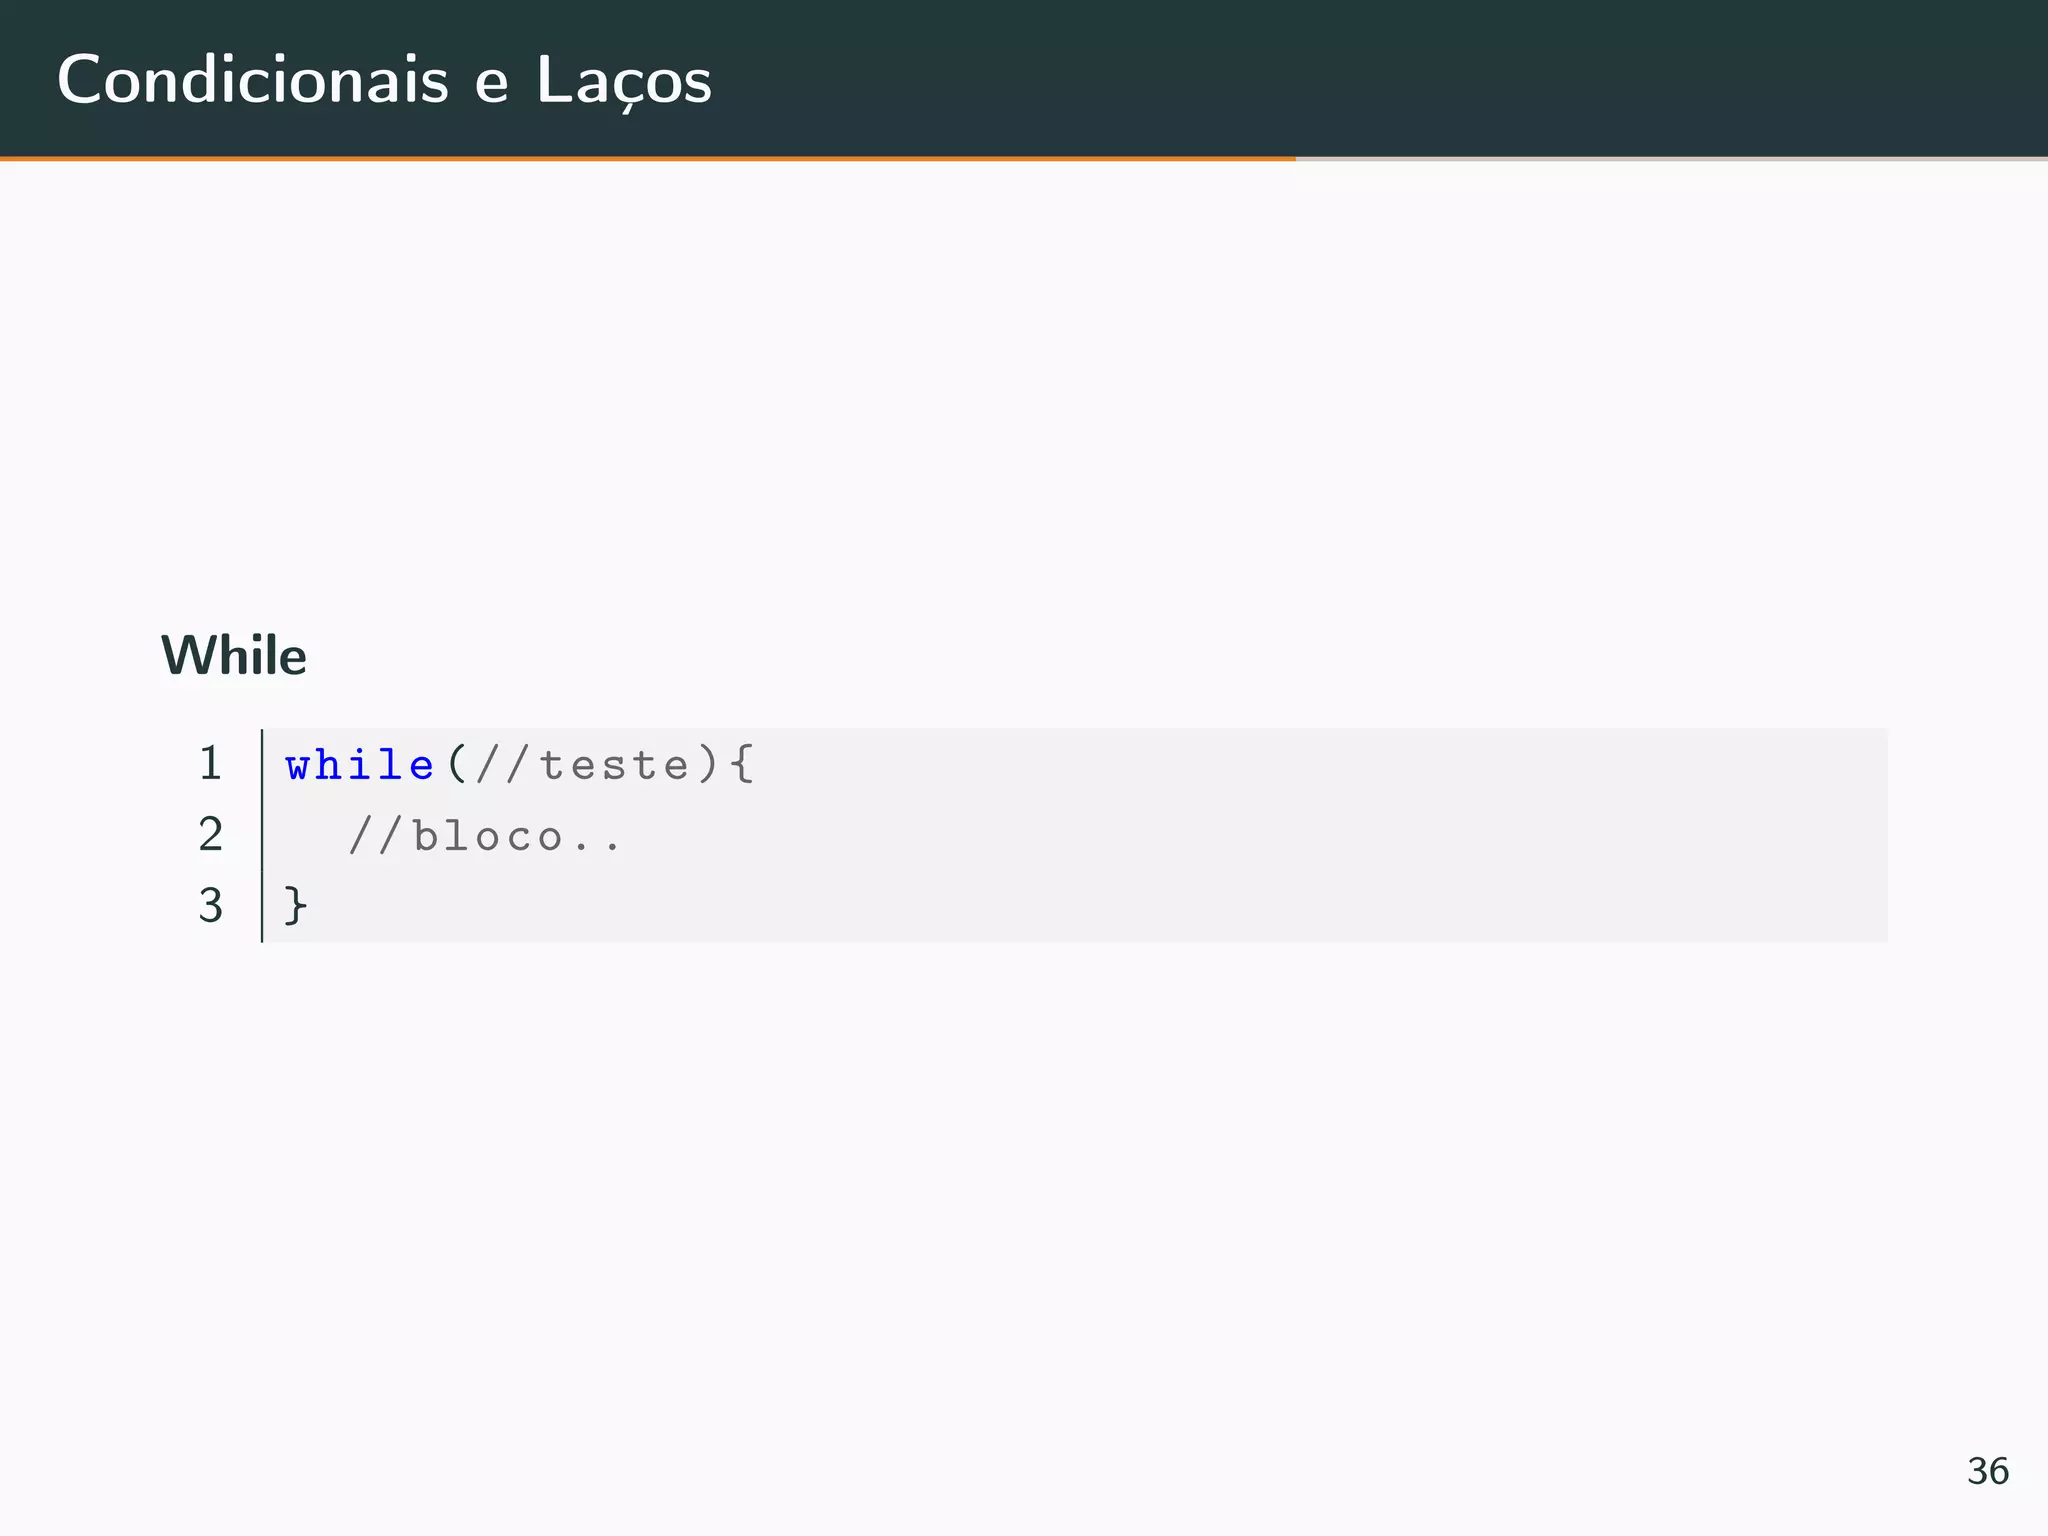Click the code line 'while(//teste){'

click(x=520, y=766)
